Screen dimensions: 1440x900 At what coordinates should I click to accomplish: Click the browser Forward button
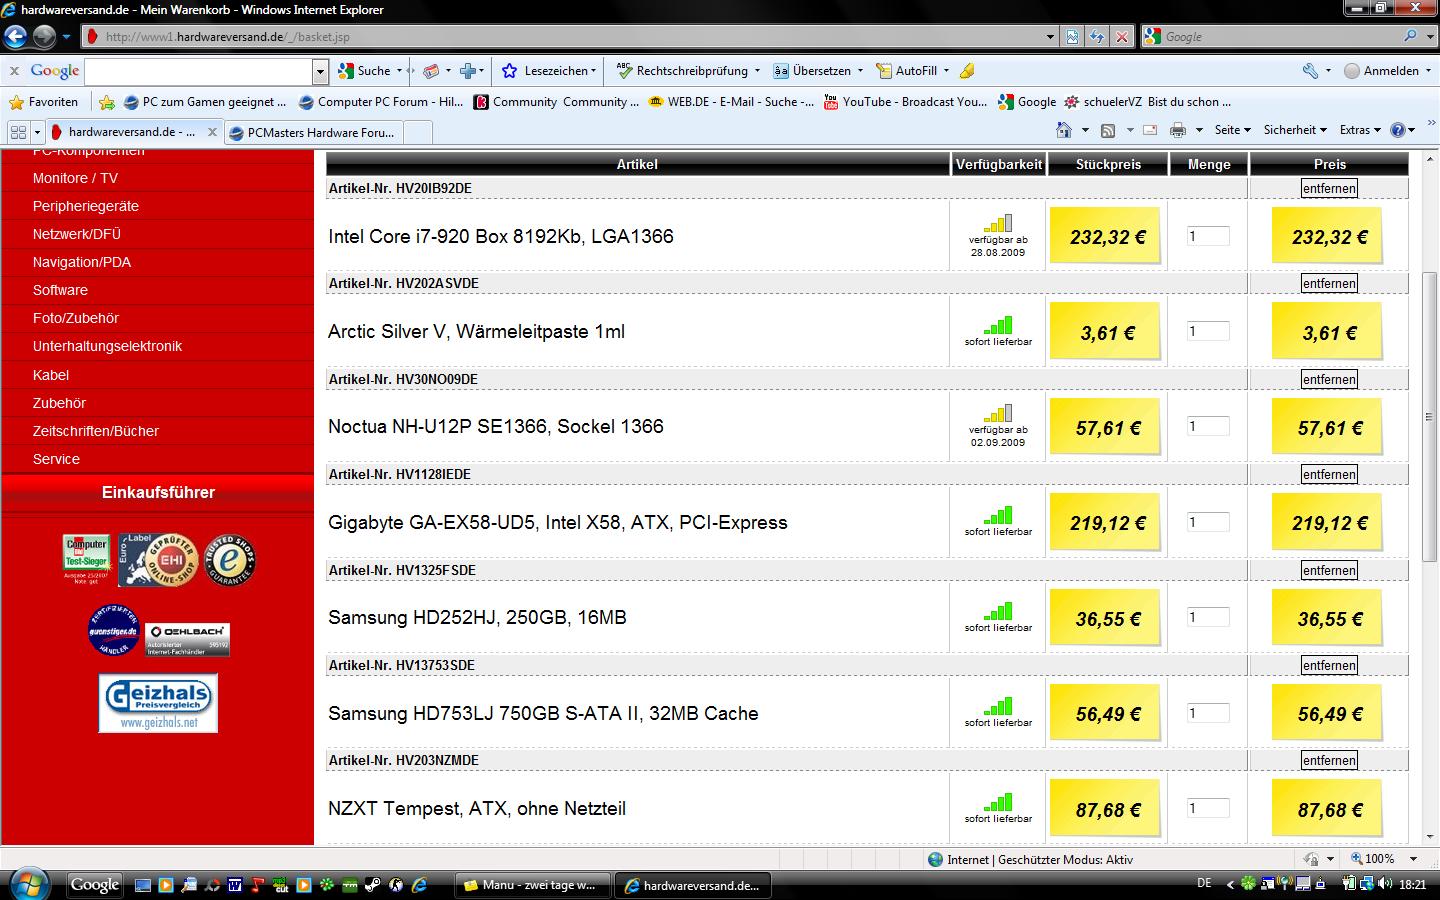click(x=44, y=37)
